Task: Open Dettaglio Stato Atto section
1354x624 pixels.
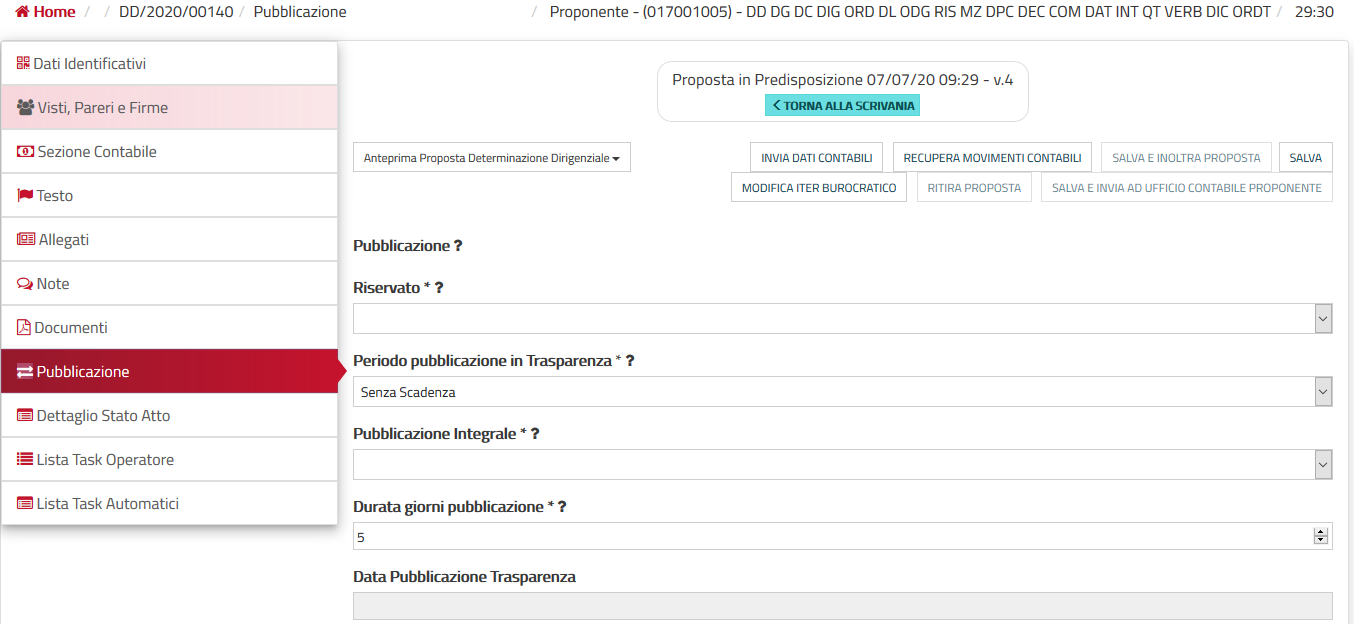Action: 103,416
